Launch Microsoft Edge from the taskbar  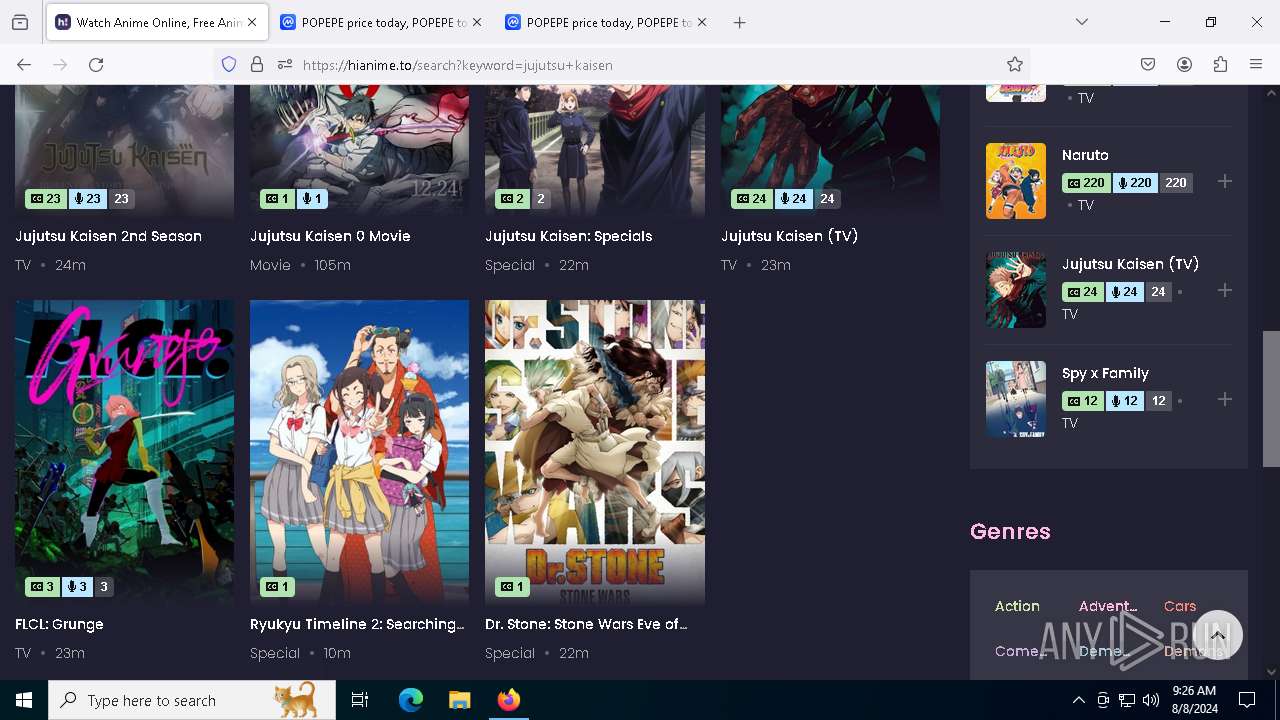tap(411, 700)
